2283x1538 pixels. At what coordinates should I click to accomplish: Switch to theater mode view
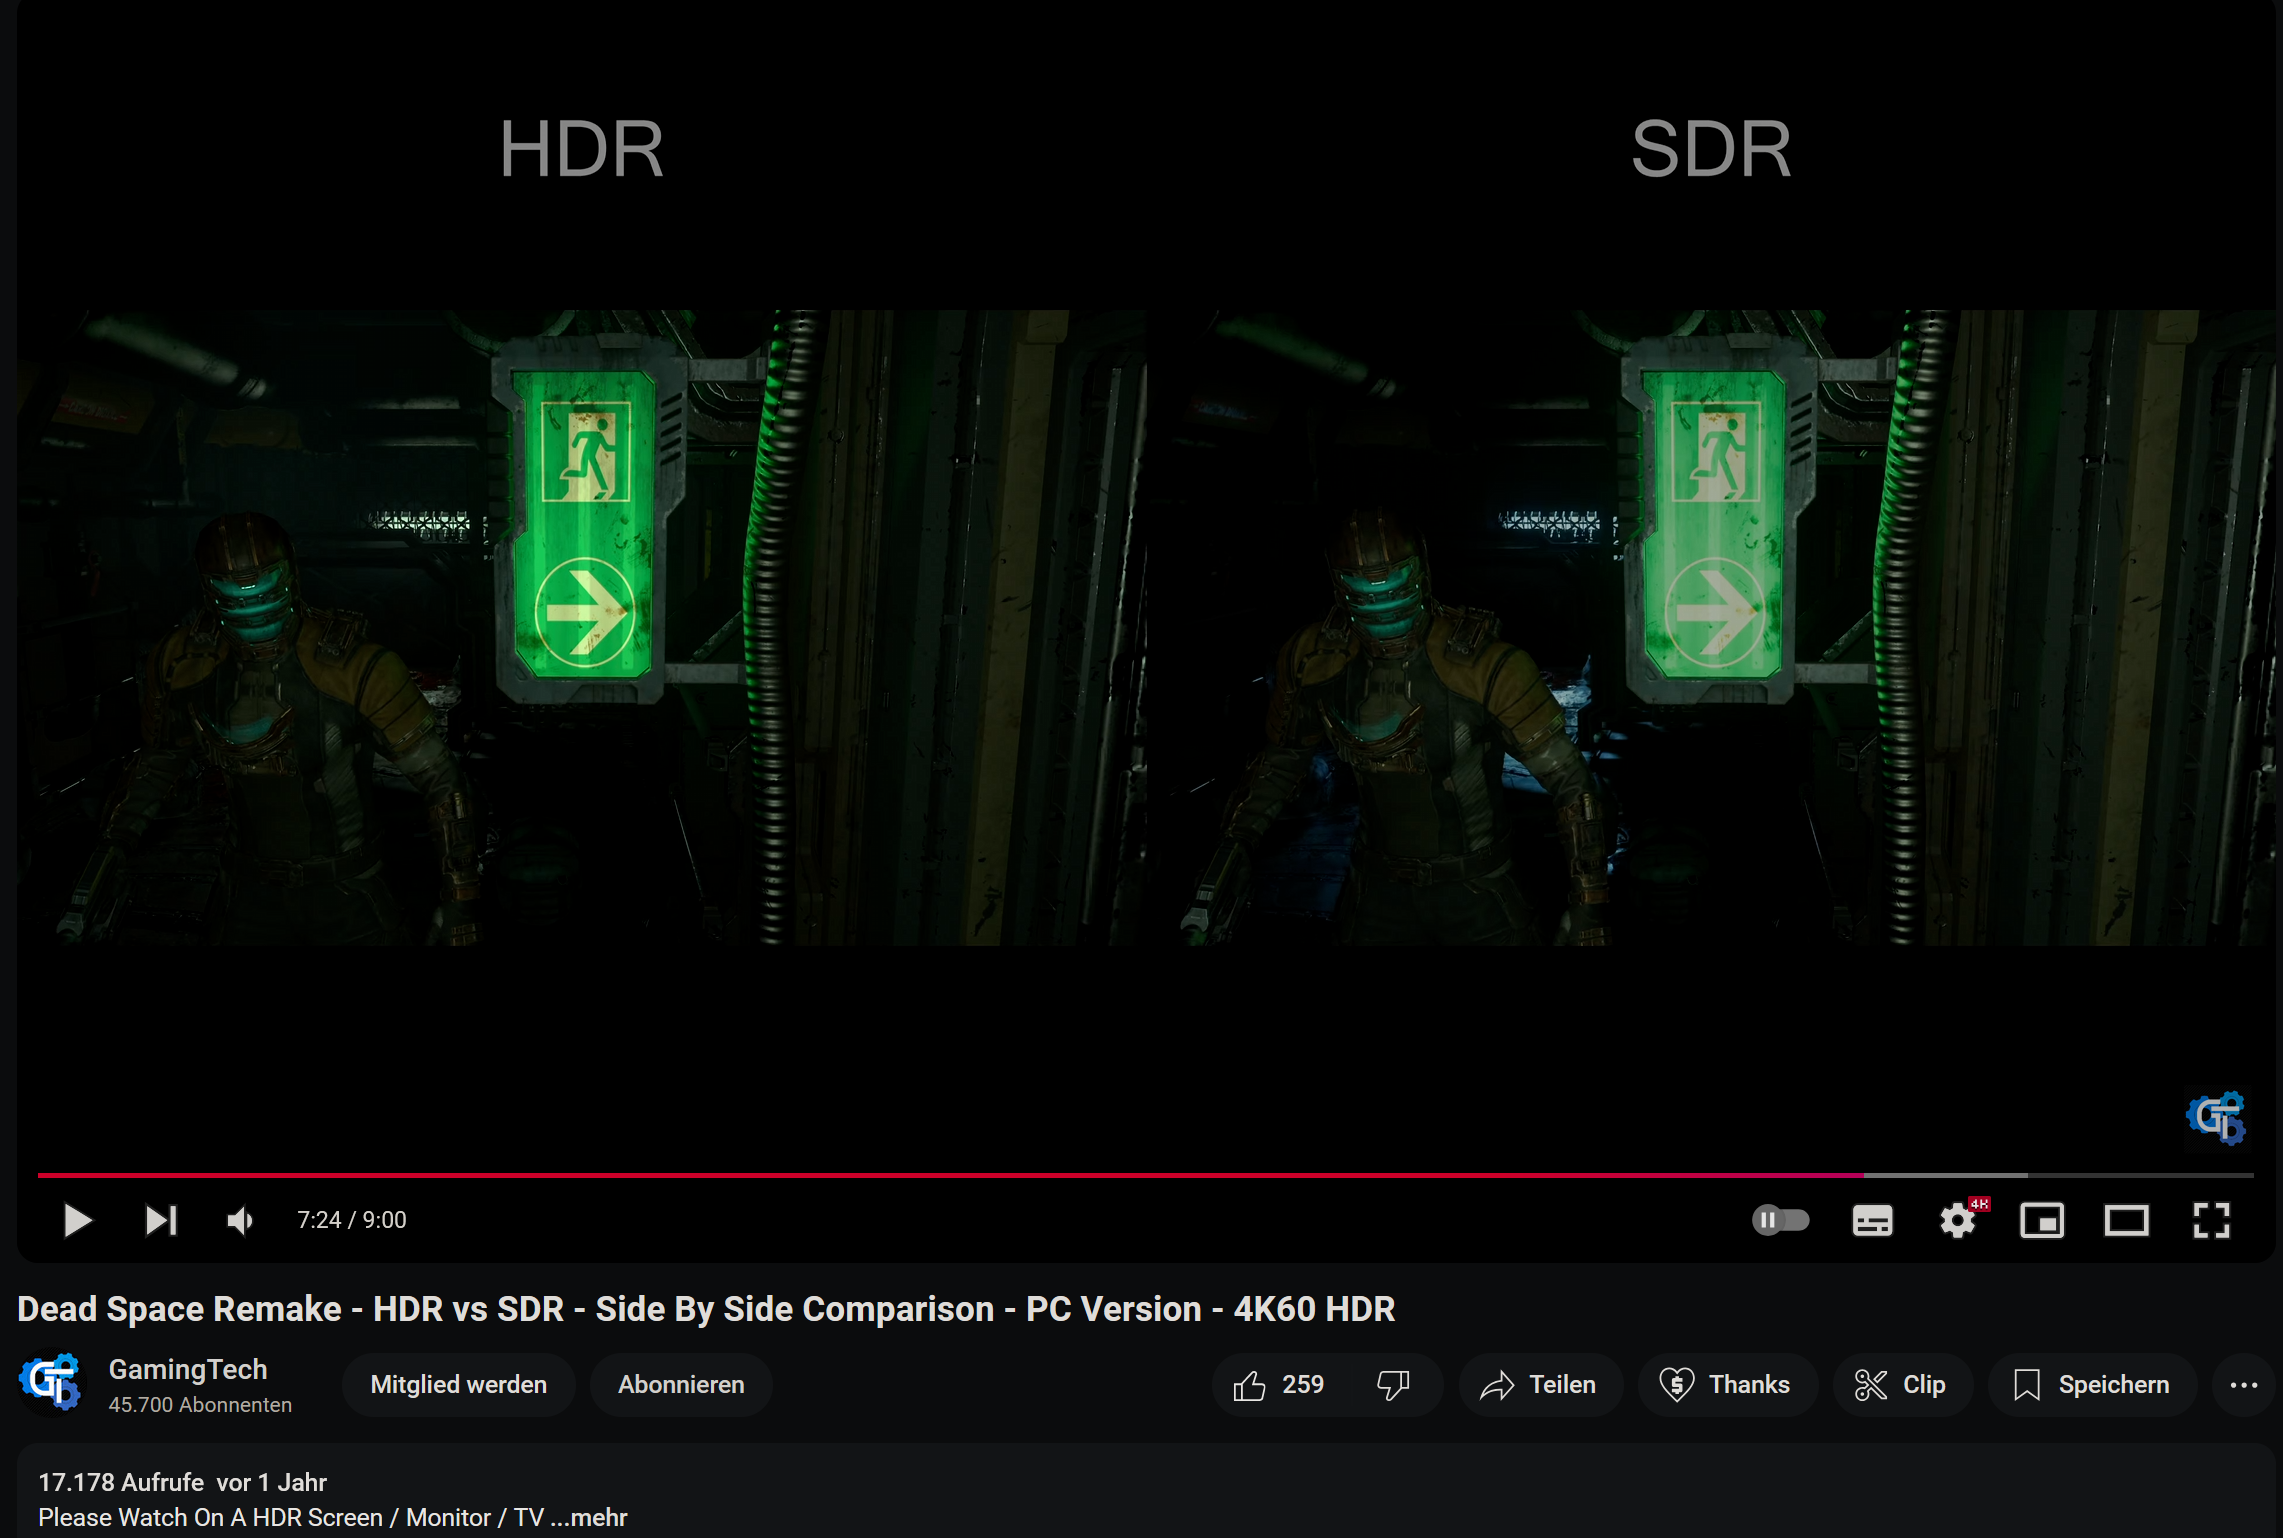2126,1220
